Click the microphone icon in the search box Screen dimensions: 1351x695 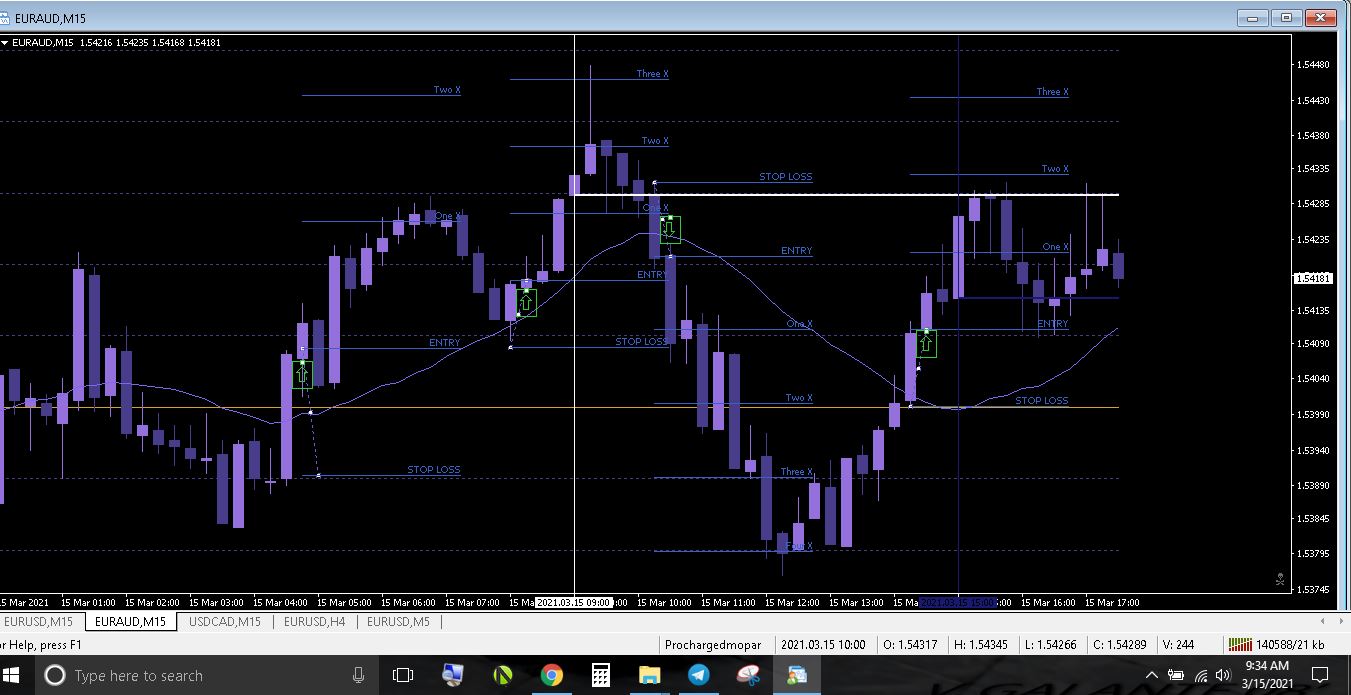[358, 676]
